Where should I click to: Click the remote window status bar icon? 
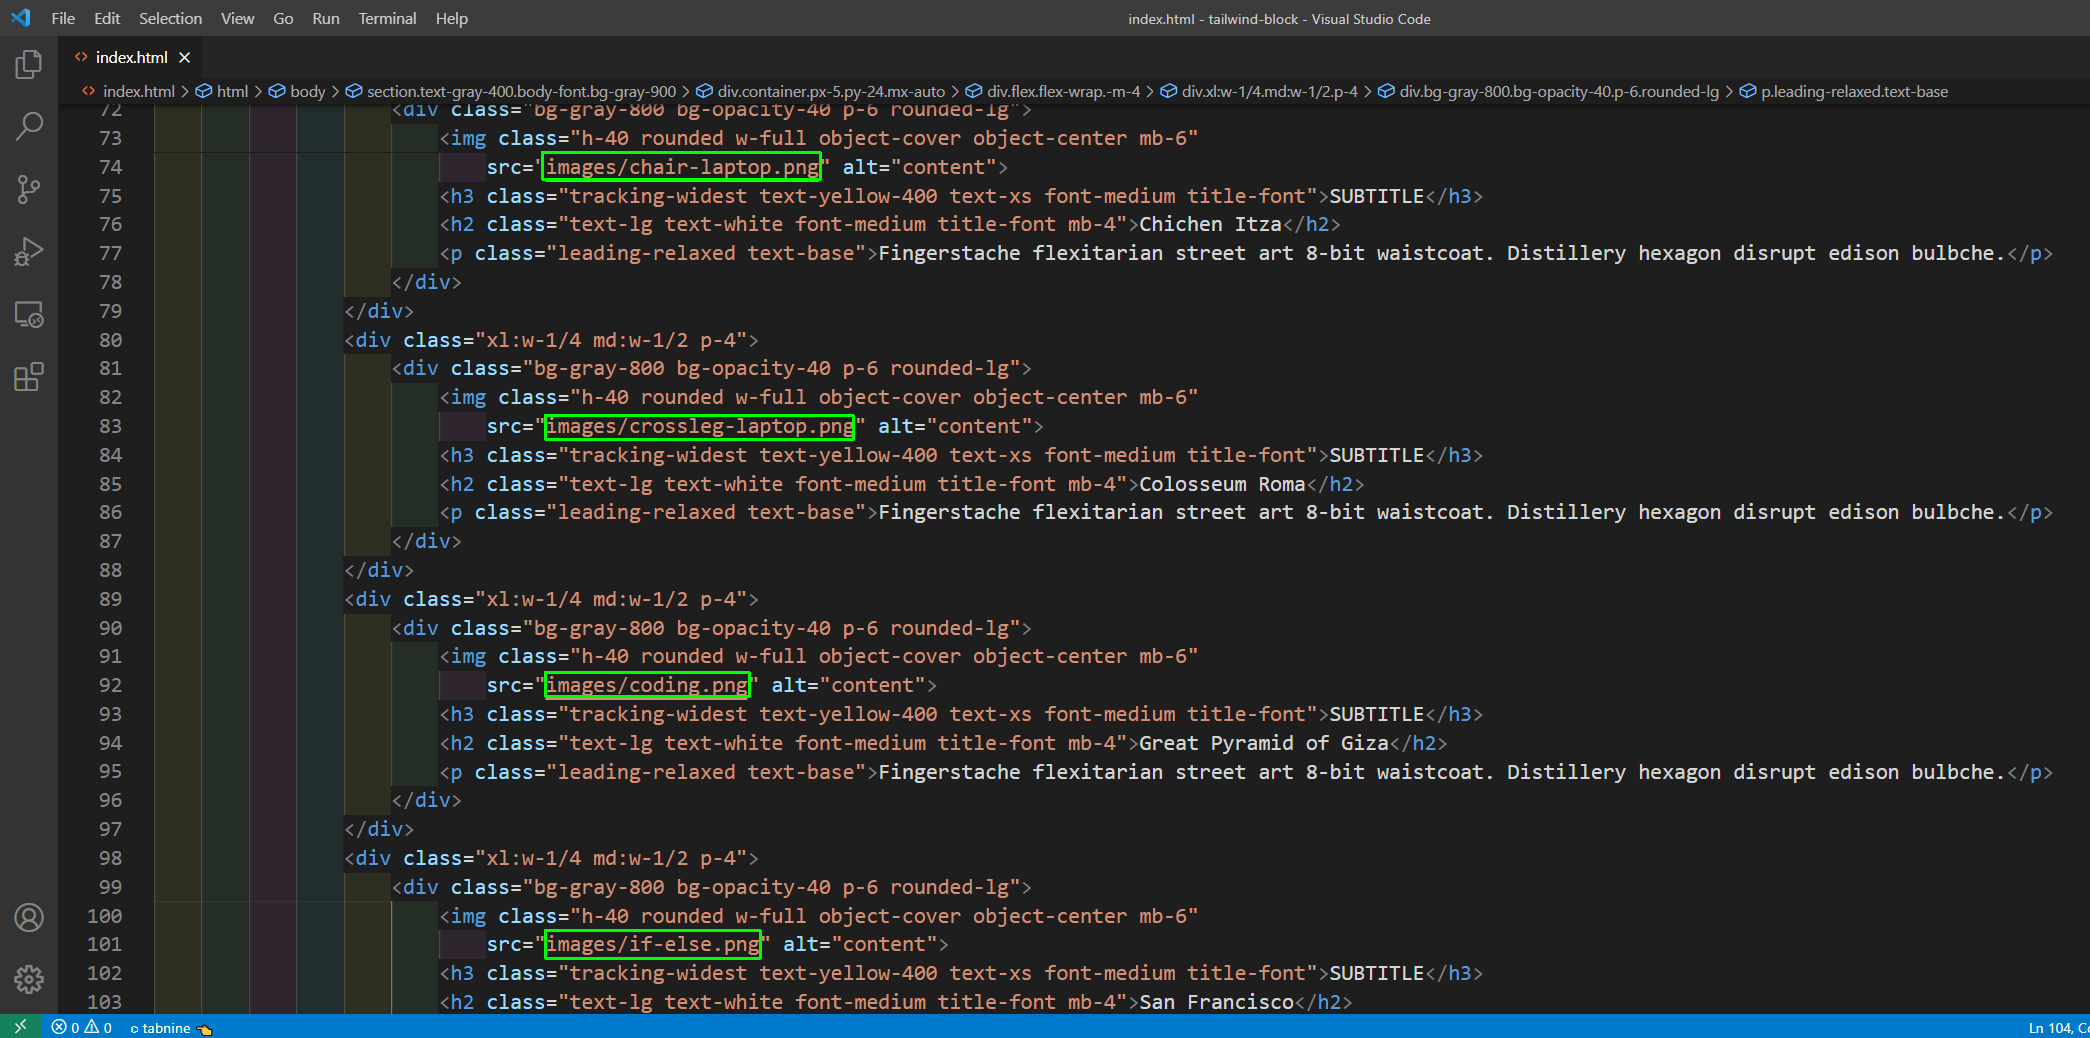(x=20, y=1027)
